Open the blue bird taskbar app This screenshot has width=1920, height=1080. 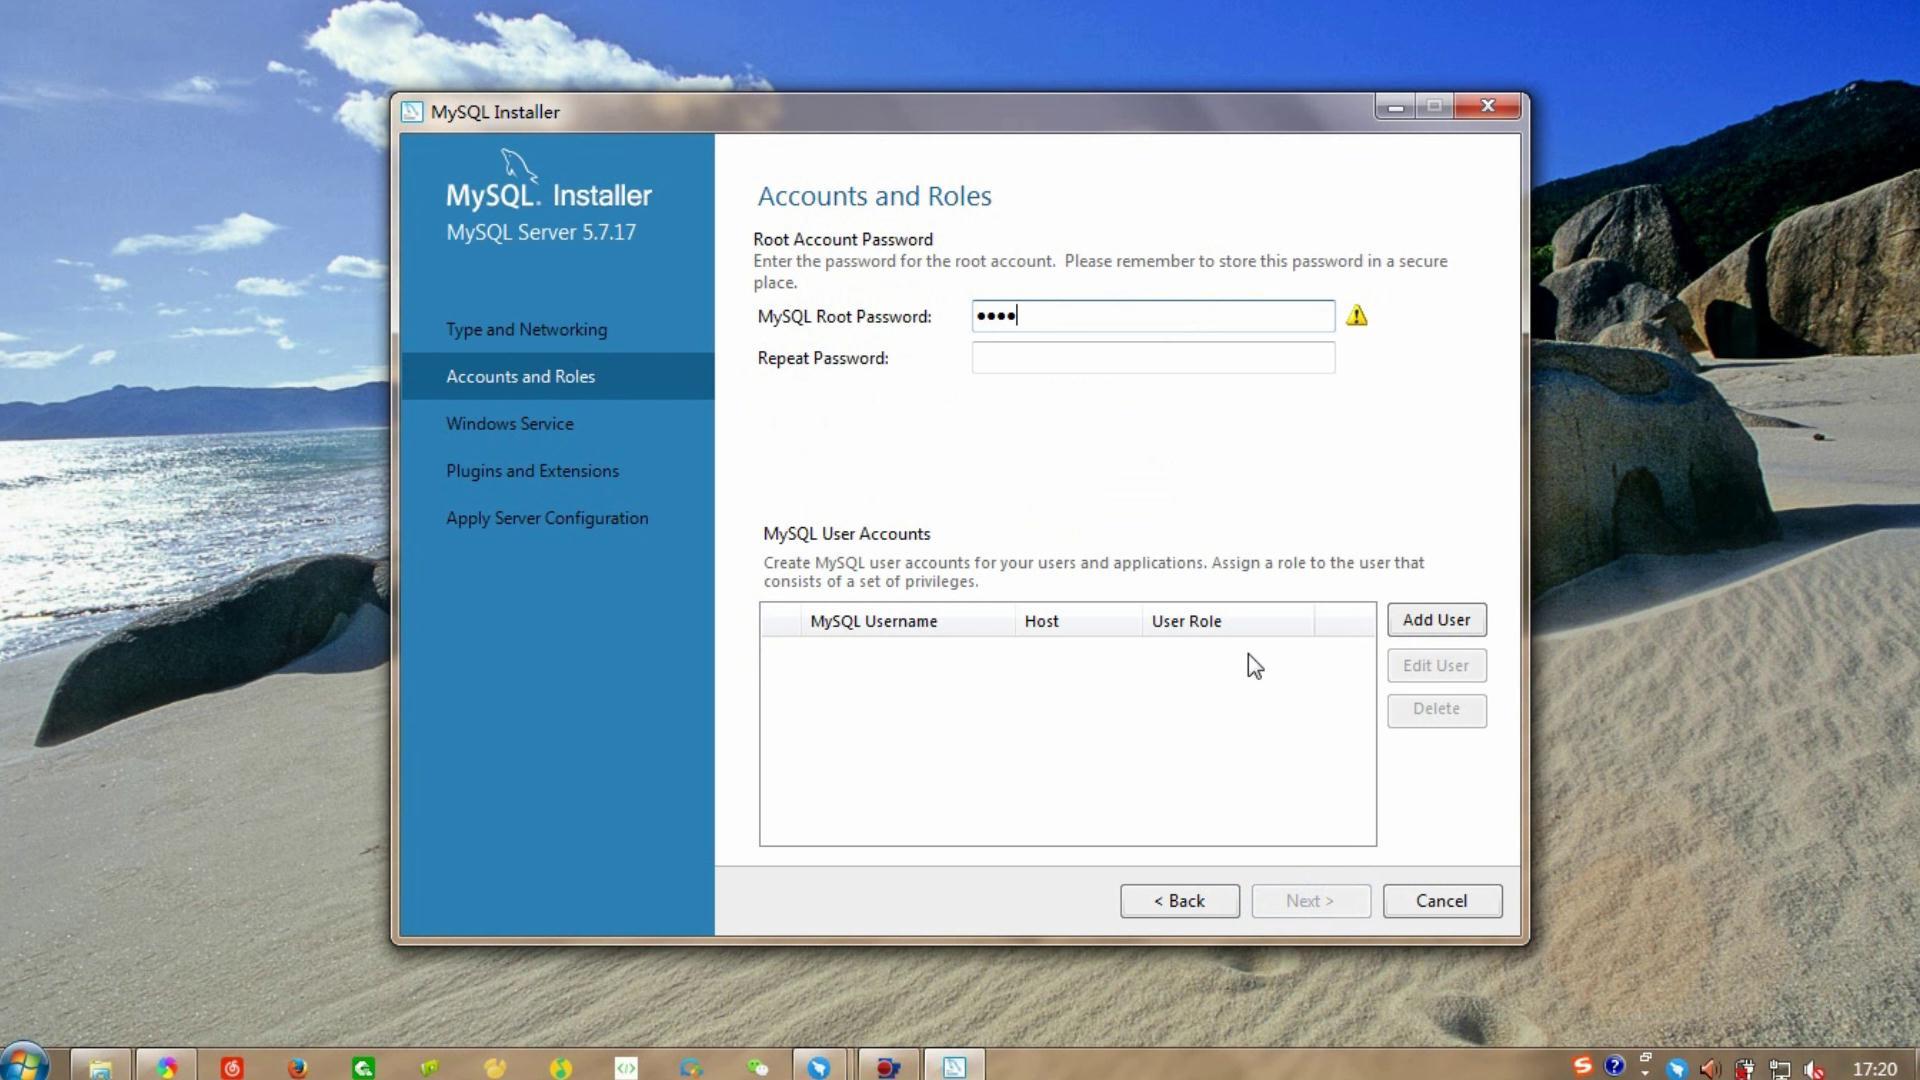(819, 1067)
